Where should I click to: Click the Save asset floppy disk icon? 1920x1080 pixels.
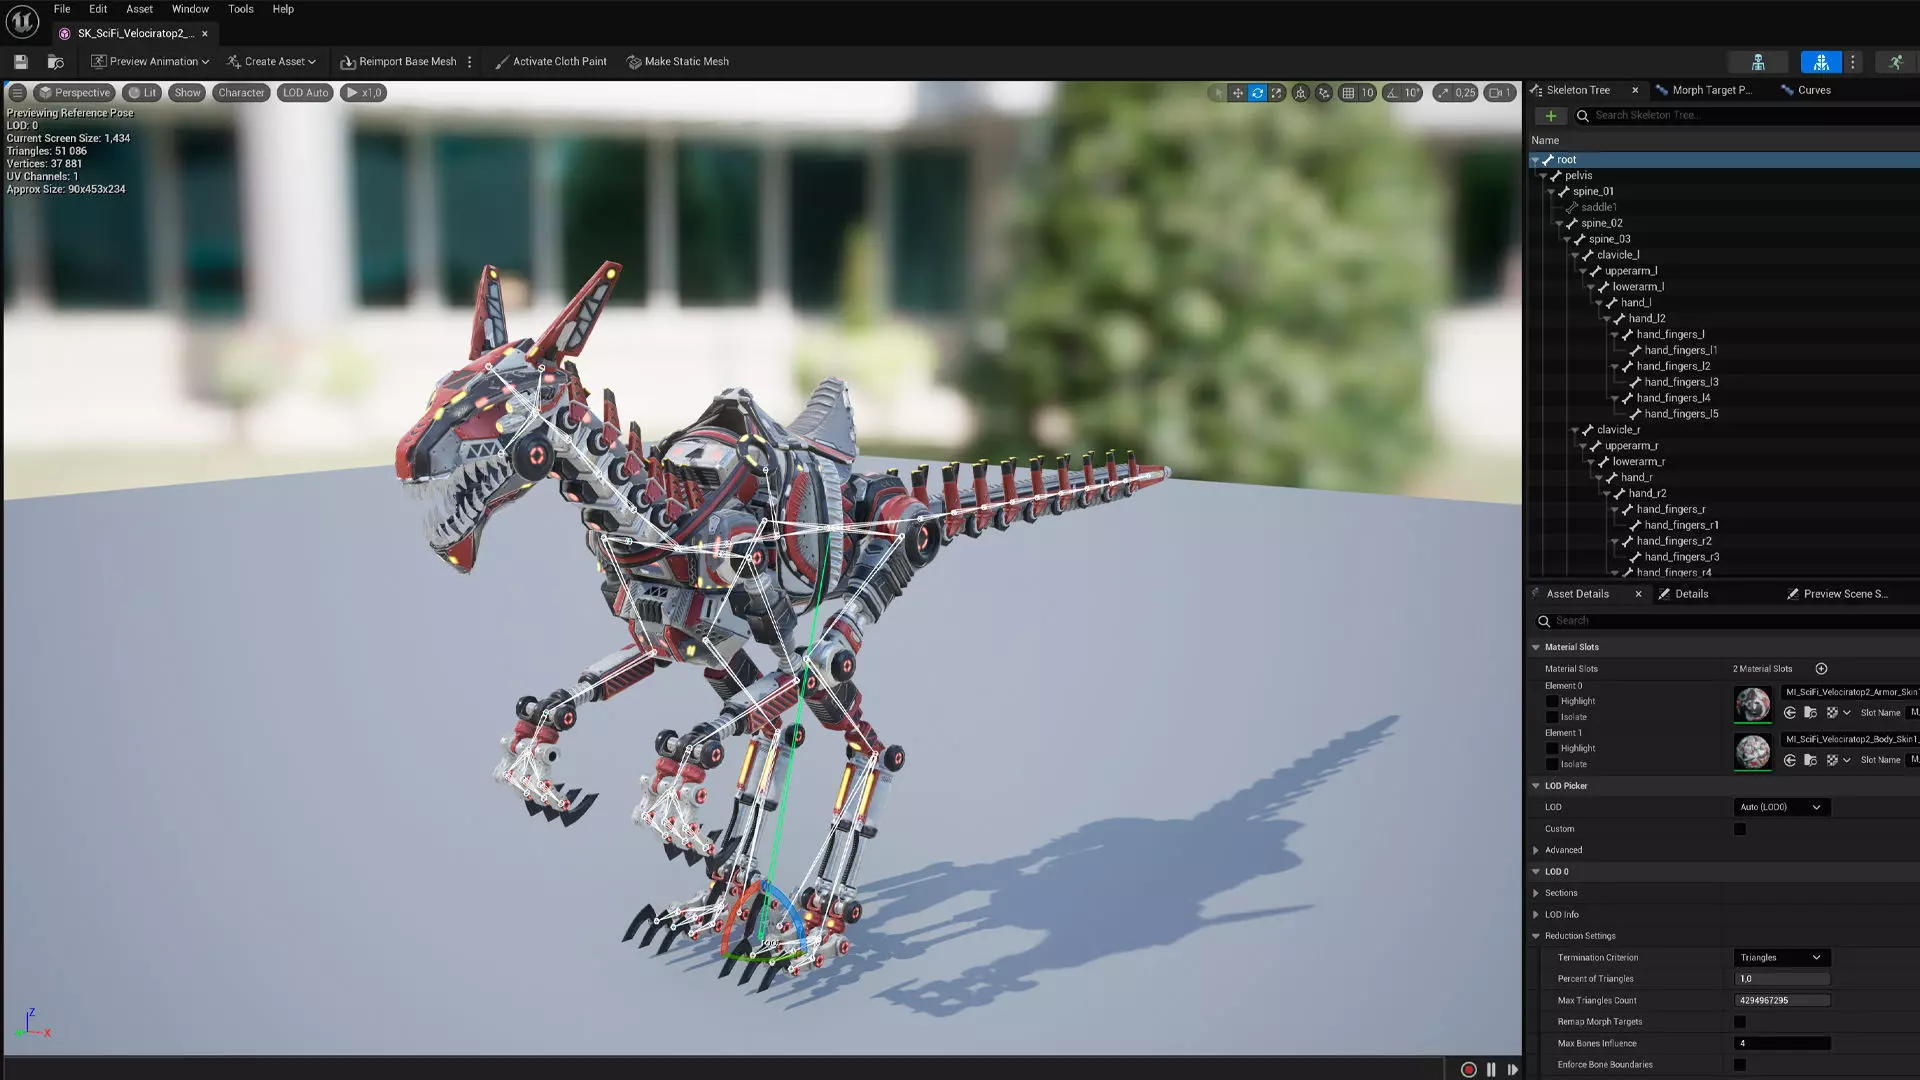tap(20, 62)
